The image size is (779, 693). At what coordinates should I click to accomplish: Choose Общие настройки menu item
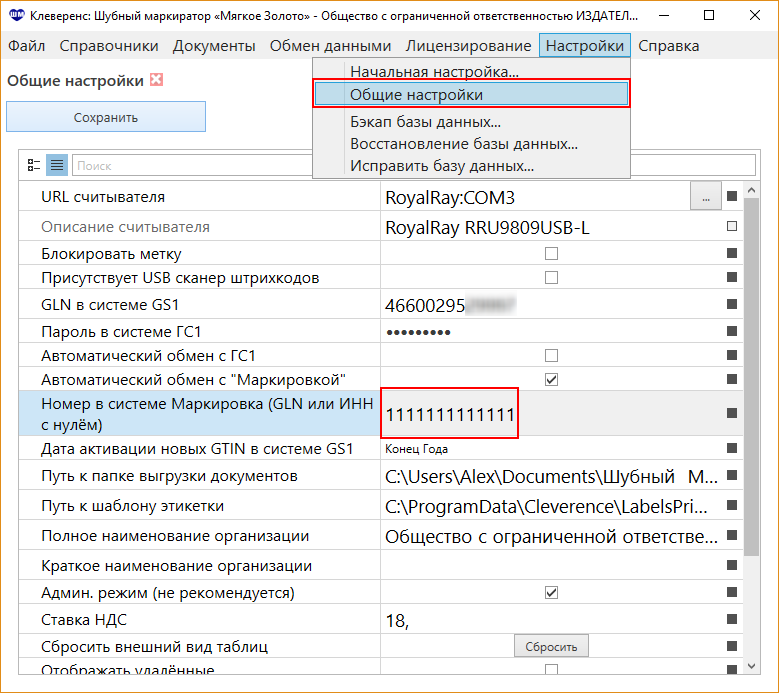click(x=471, y=94)
